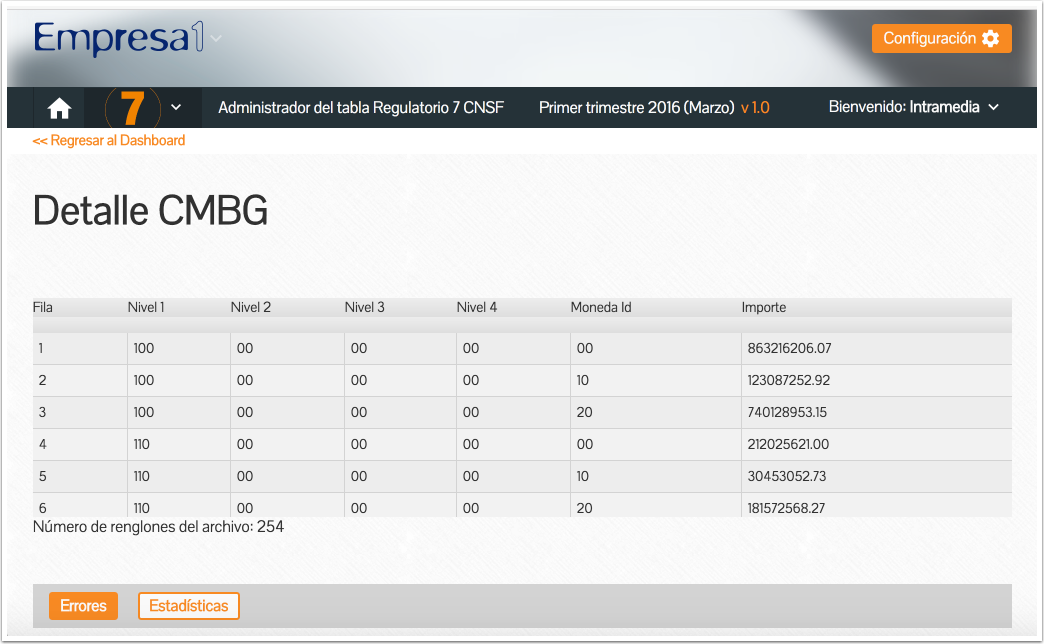
Task: Switch to the Estadísticas view
Action: point(188,606)
